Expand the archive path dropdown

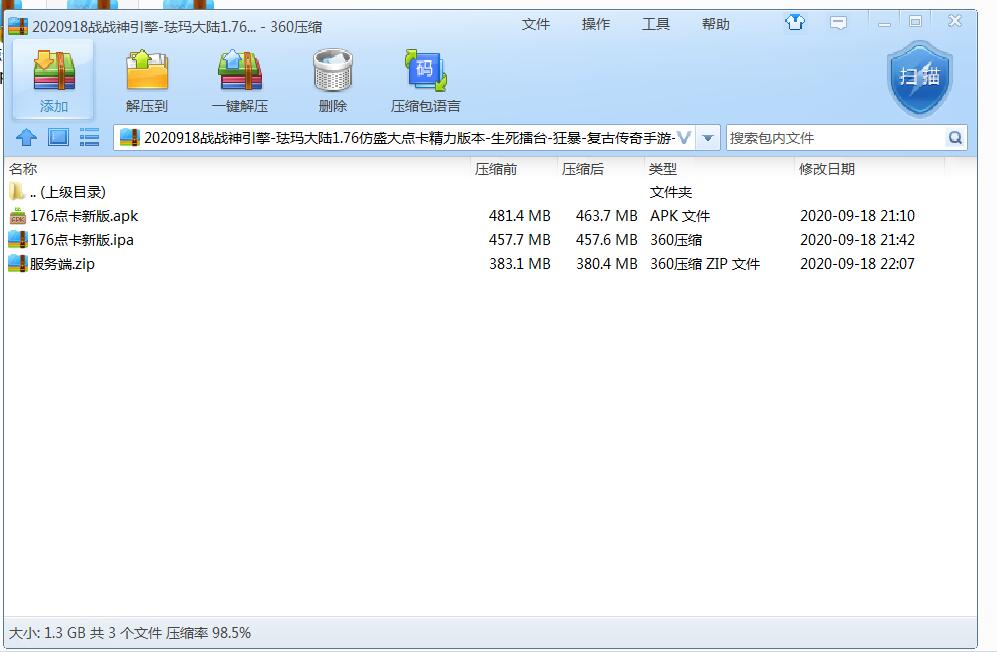click(708, 138)
